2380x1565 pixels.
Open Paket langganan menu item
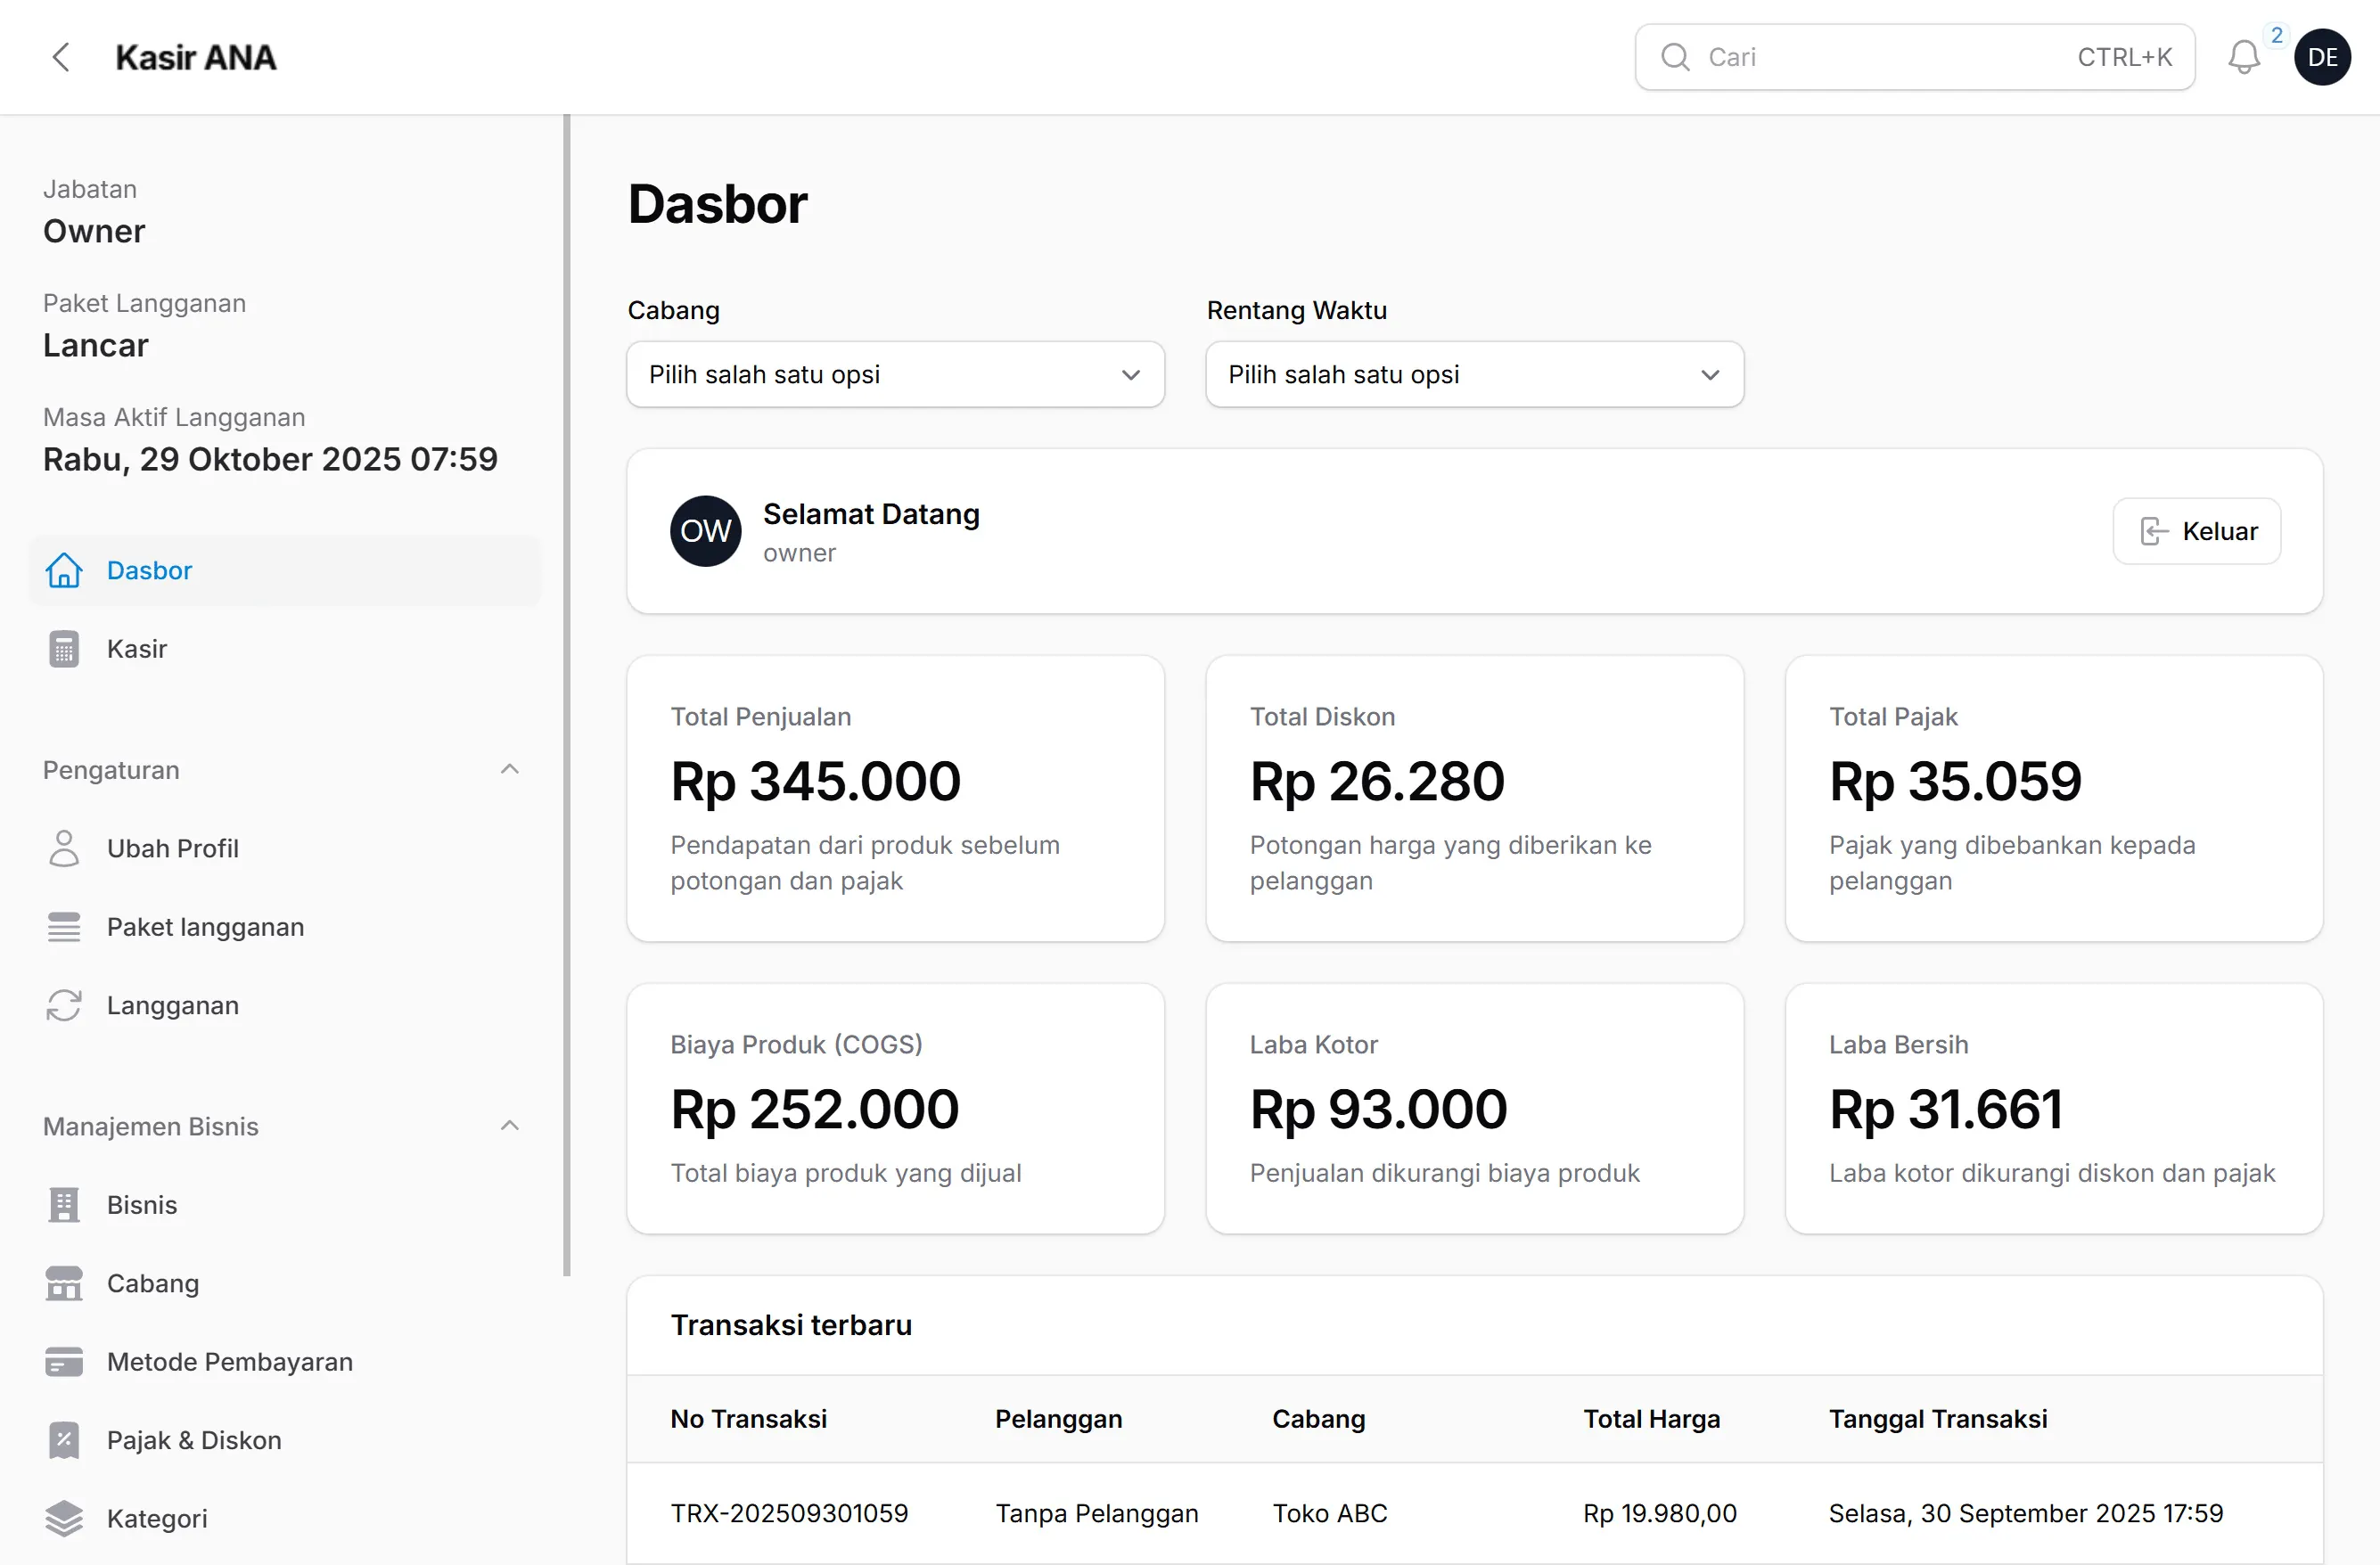tap(205, 927)
